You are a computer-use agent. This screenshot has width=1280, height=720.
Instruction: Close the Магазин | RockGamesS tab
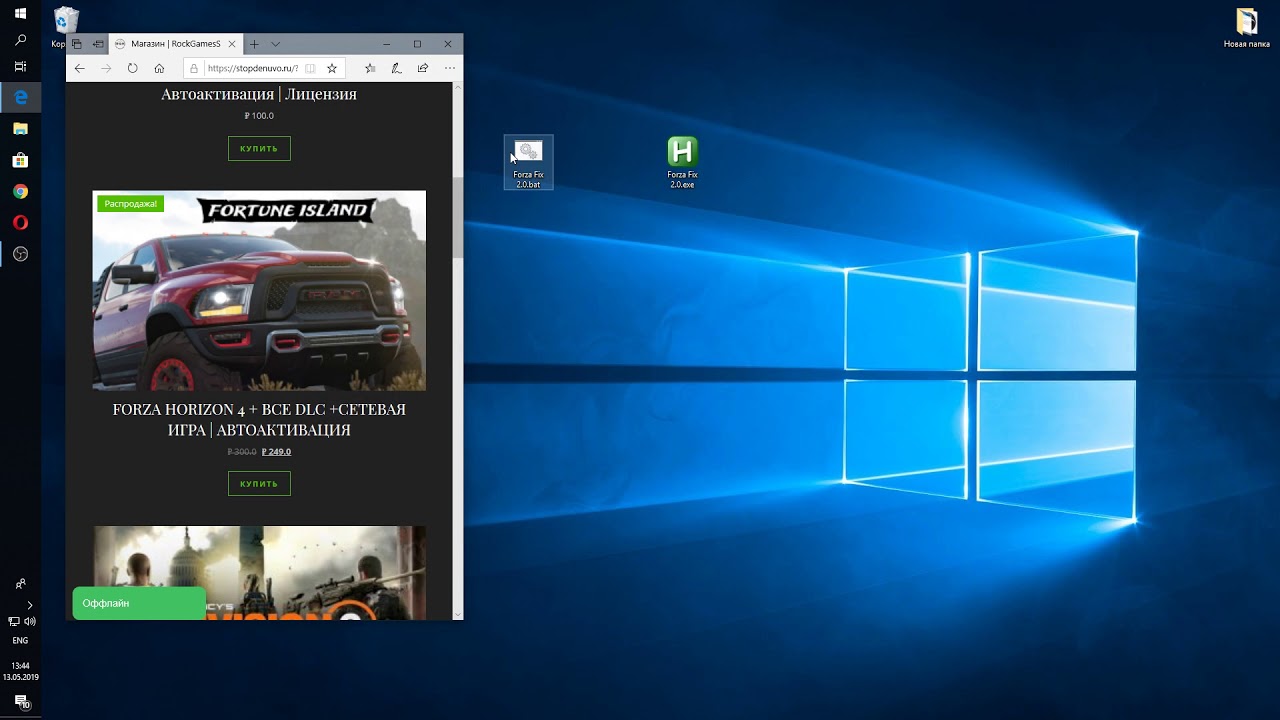tap(233, 44)
